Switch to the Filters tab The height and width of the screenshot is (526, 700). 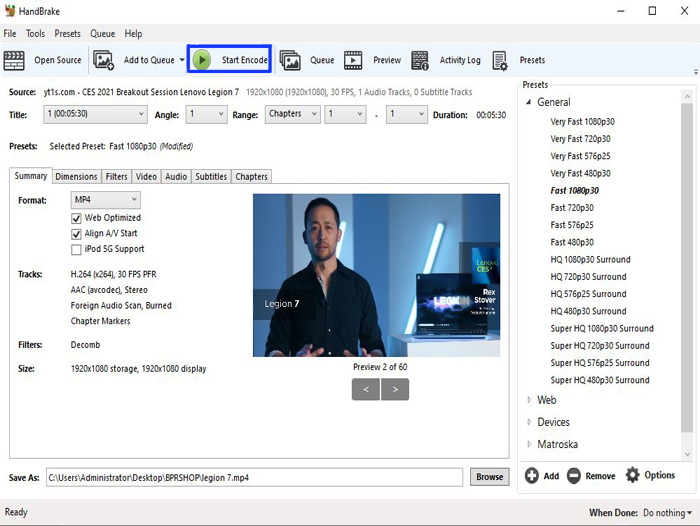tap(117, 177)
